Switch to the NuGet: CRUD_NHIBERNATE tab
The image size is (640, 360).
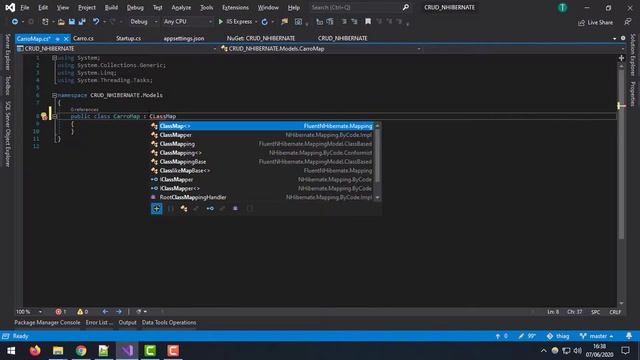[261, 38]
